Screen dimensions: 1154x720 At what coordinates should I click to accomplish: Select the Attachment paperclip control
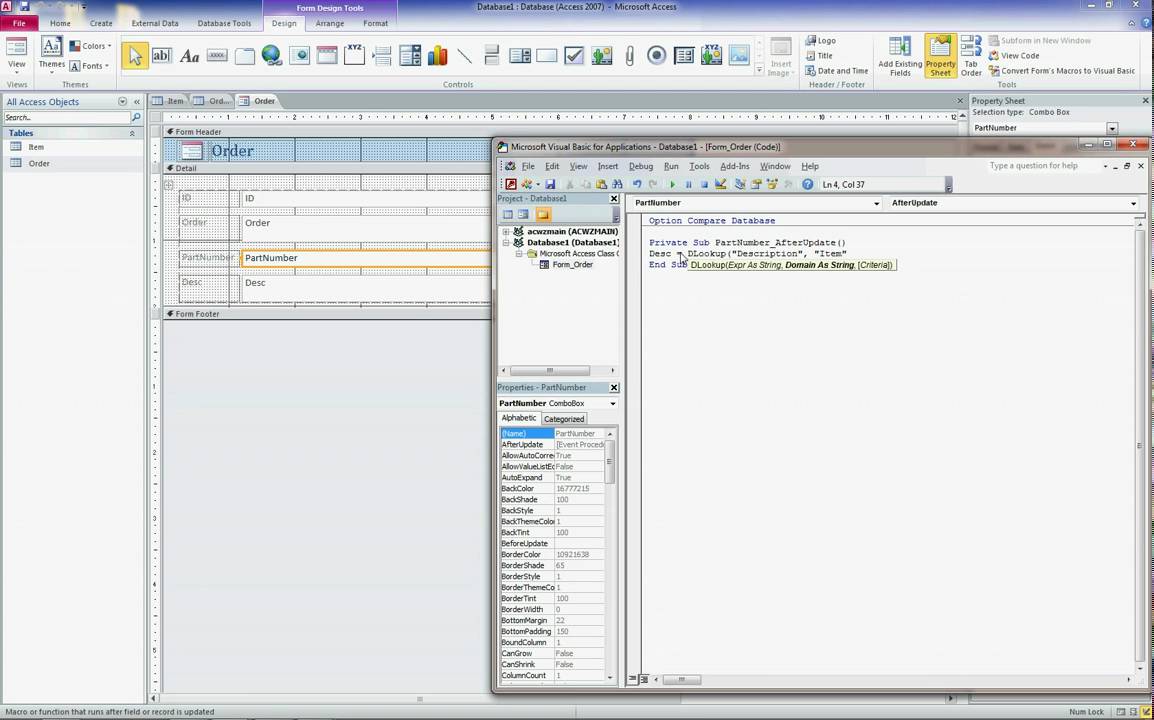click(x=629, y=55)
